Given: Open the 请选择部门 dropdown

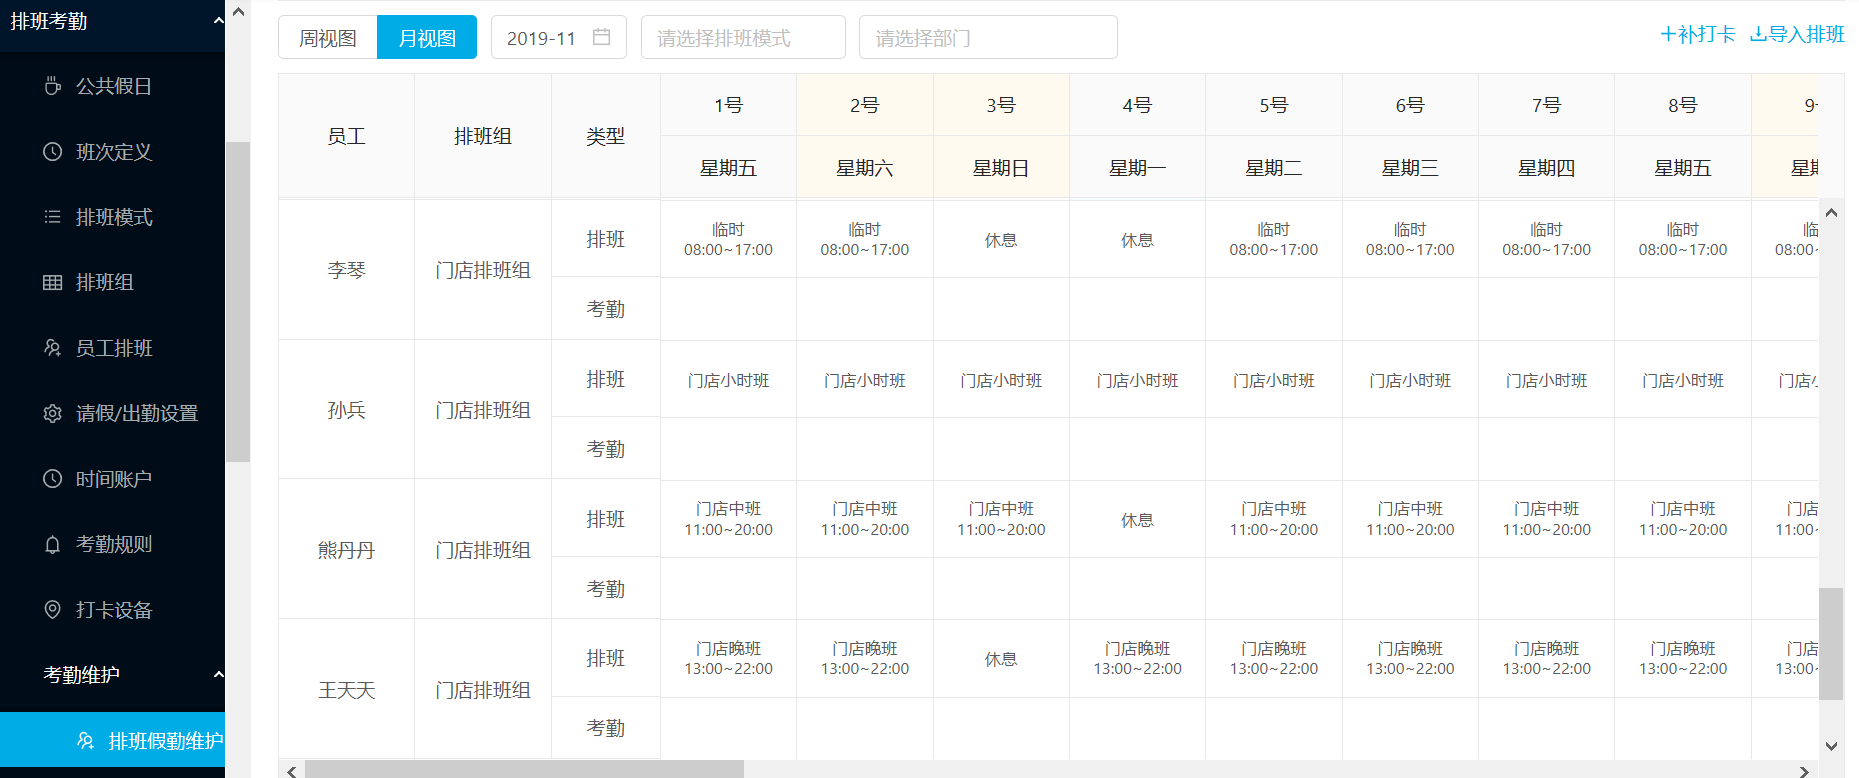Looking at the screenshot, I should point(988,37).
